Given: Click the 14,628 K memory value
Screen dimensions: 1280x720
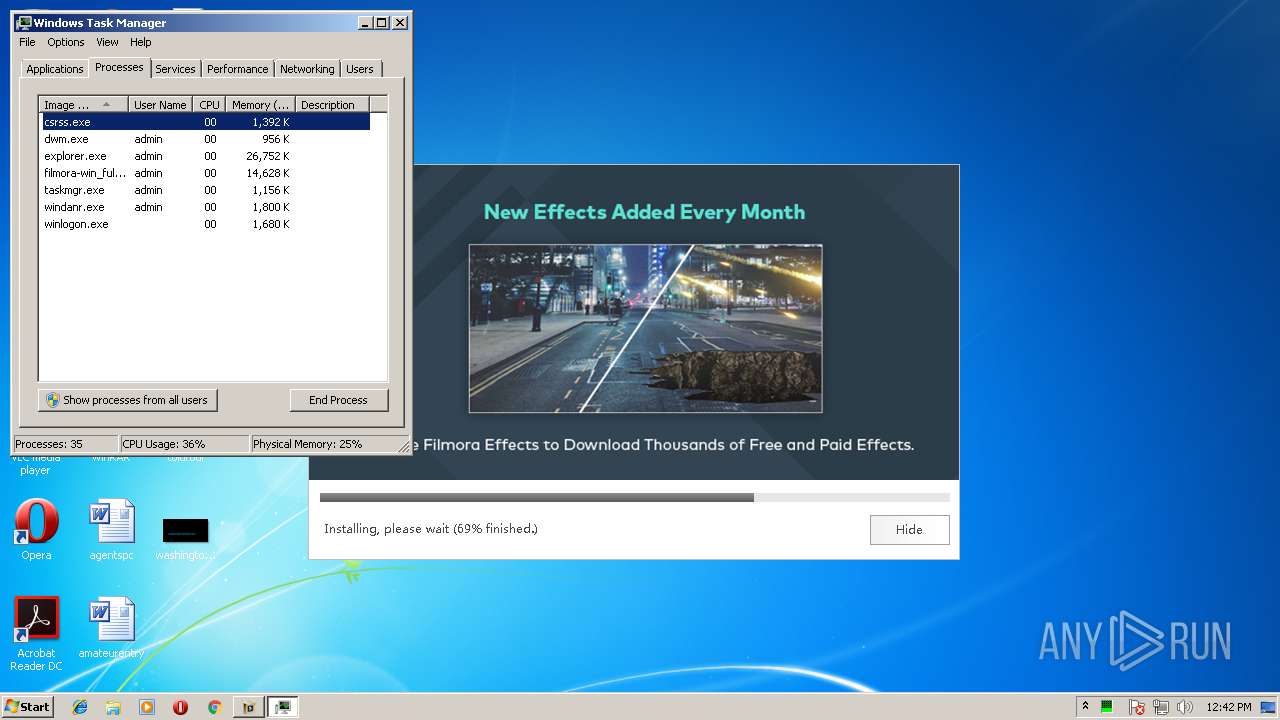Looking at the screenshot, I should pyautogui.click(x=268, y=173).
